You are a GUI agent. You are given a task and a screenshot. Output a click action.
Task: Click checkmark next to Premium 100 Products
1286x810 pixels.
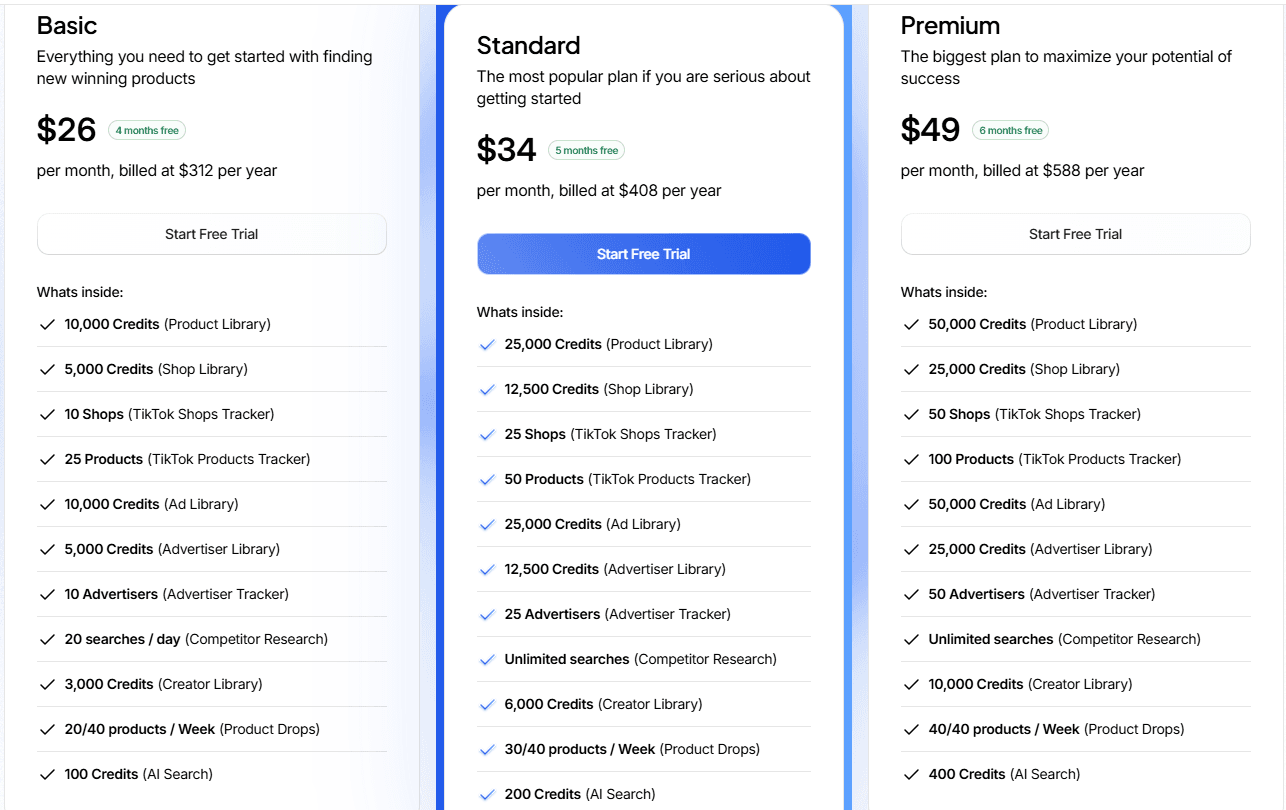click(x=910, y=459)
